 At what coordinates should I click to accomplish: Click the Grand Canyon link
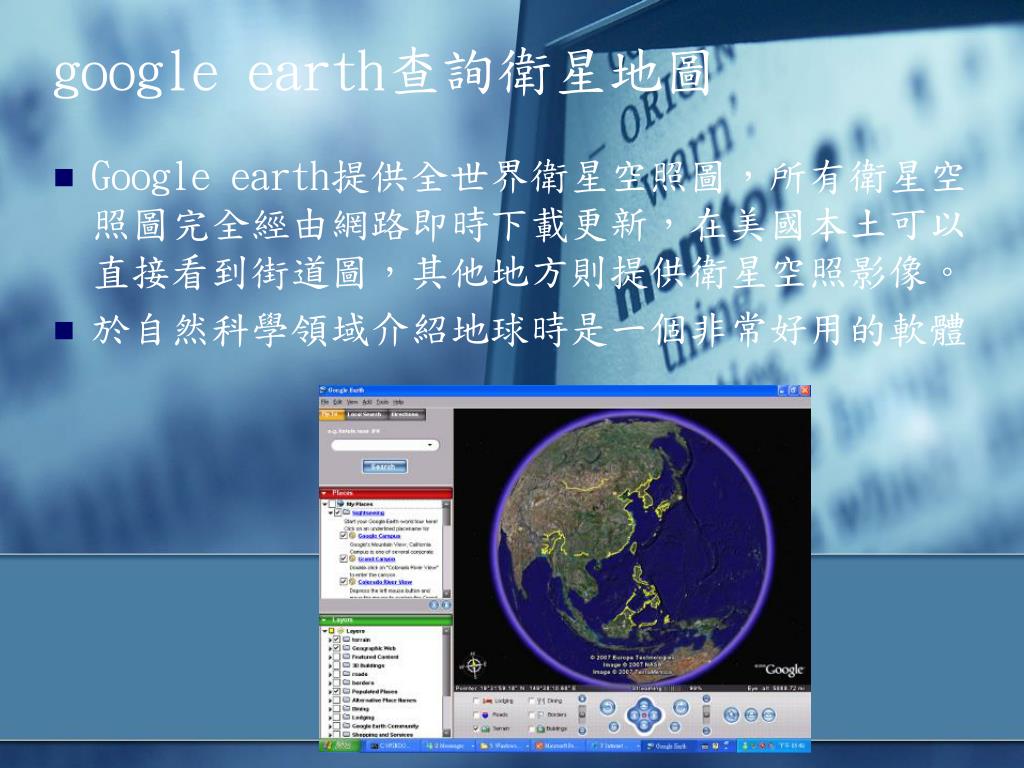pyautogui.click(x=376, y=559)
